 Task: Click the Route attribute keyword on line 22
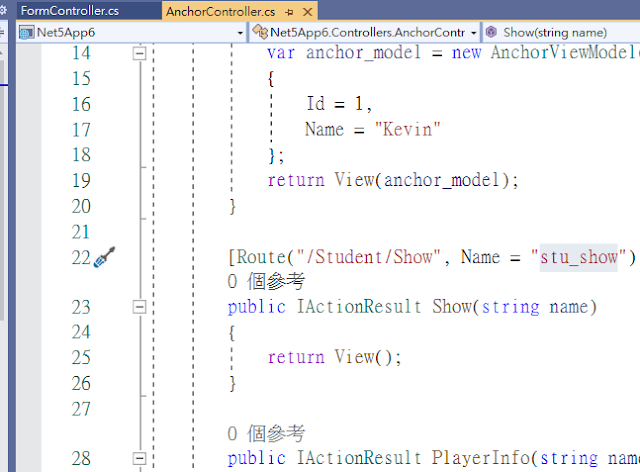point(261,257)
